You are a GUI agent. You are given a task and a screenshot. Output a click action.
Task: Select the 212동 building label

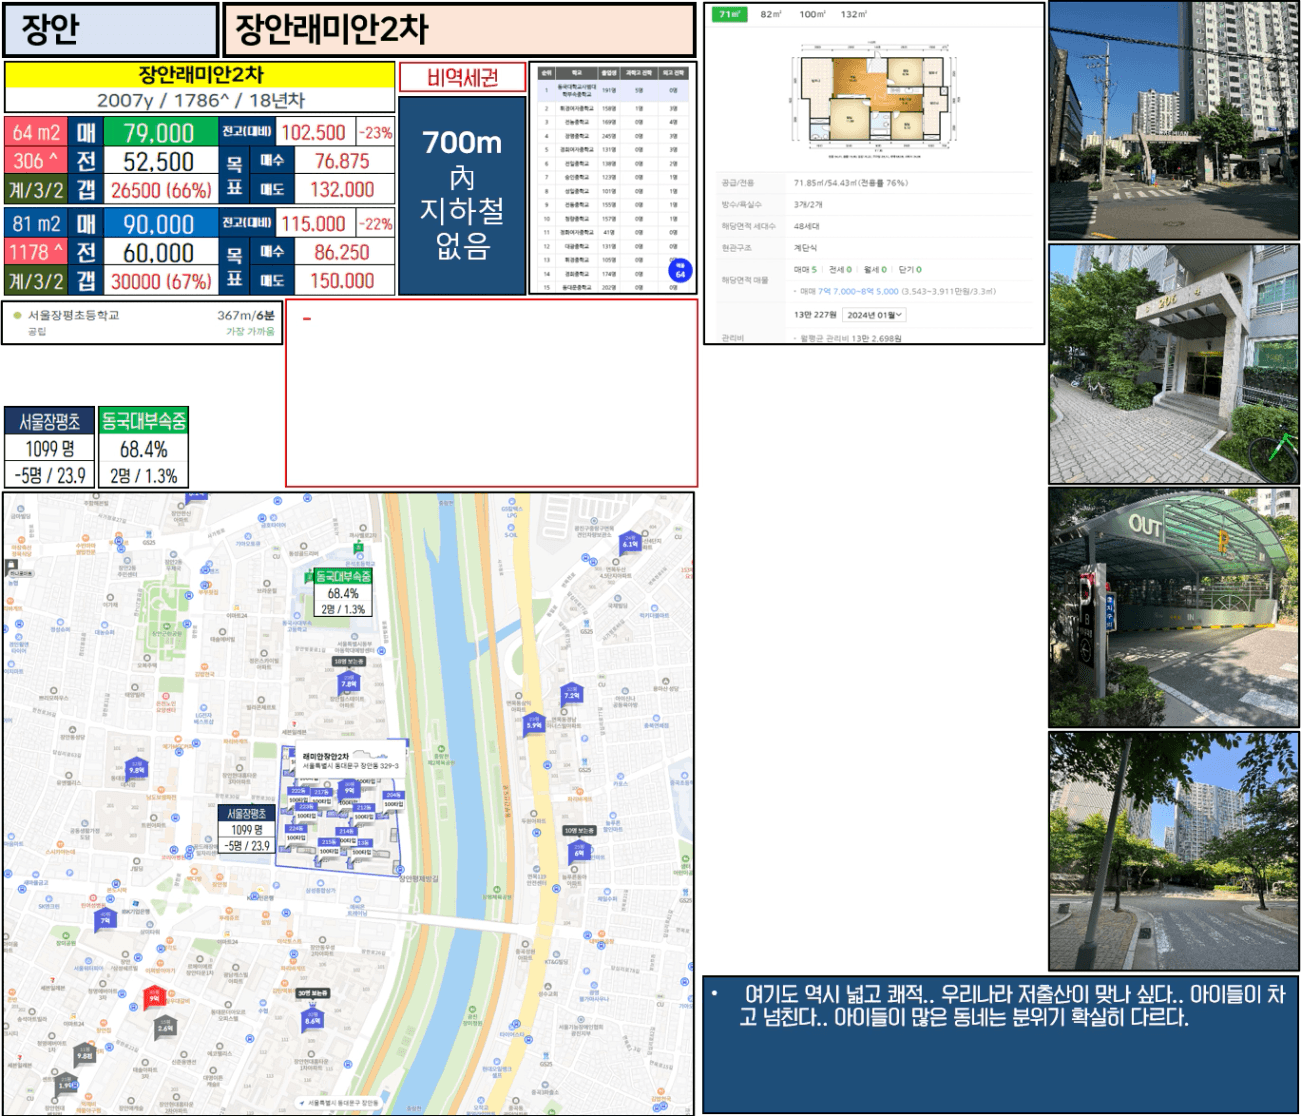tap(364, 807)
